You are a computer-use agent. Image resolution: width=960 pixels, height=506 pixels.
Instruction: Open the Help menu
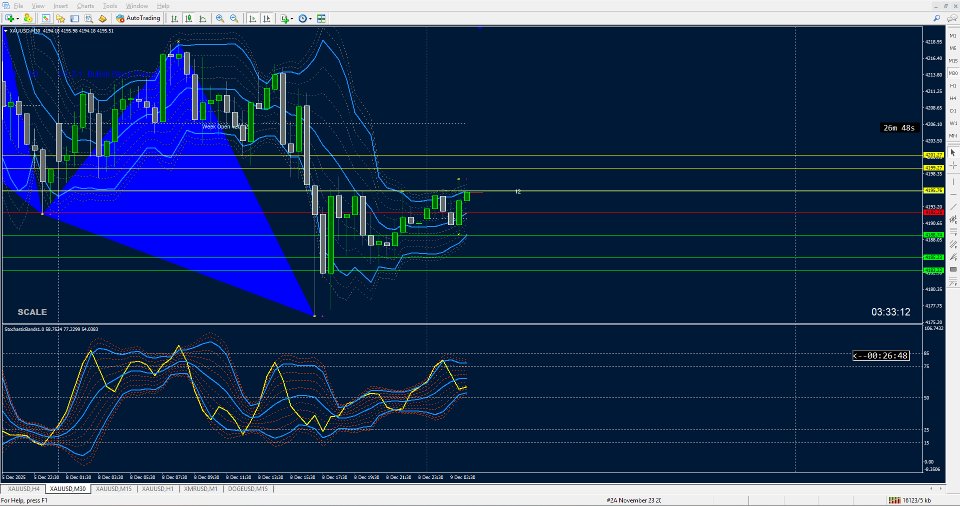point(163,6)
